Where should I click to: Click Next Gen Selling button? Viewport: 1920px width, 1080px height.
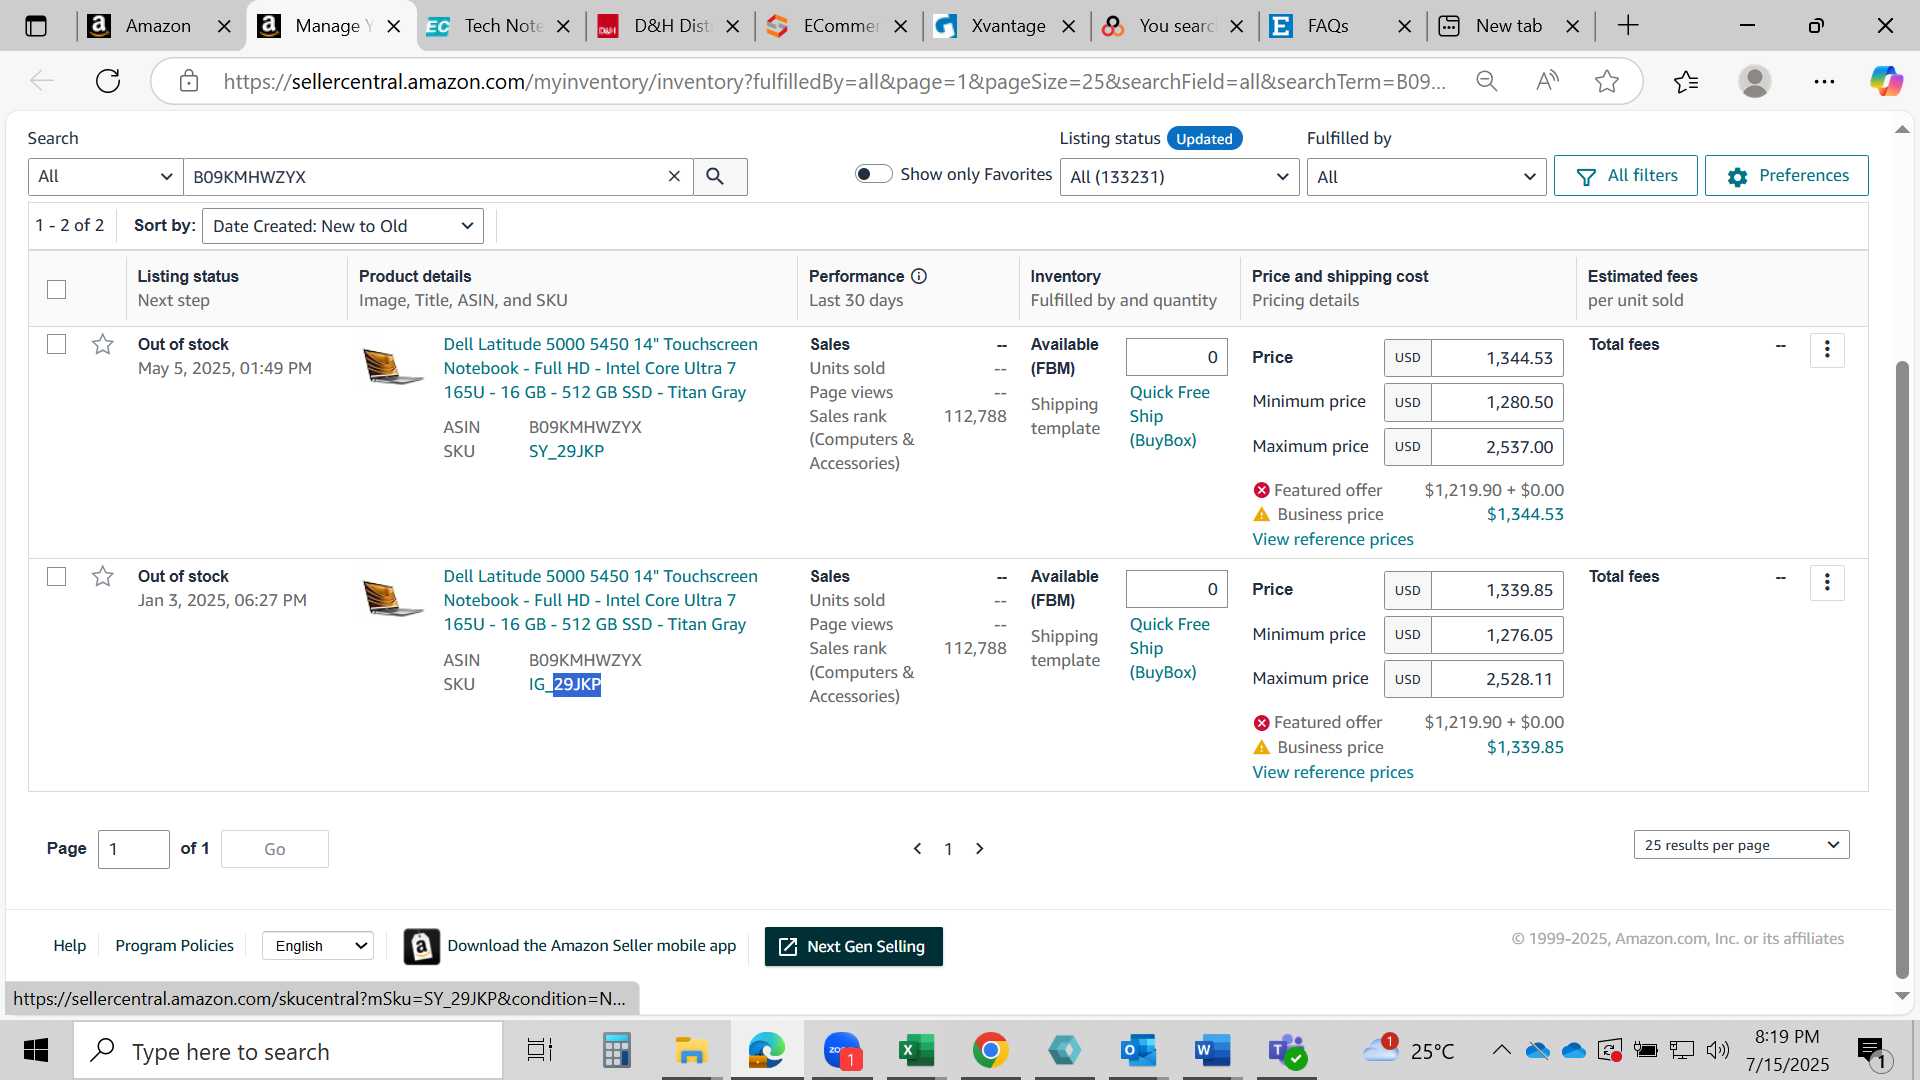pyautogui.click(x=854, y=947)
